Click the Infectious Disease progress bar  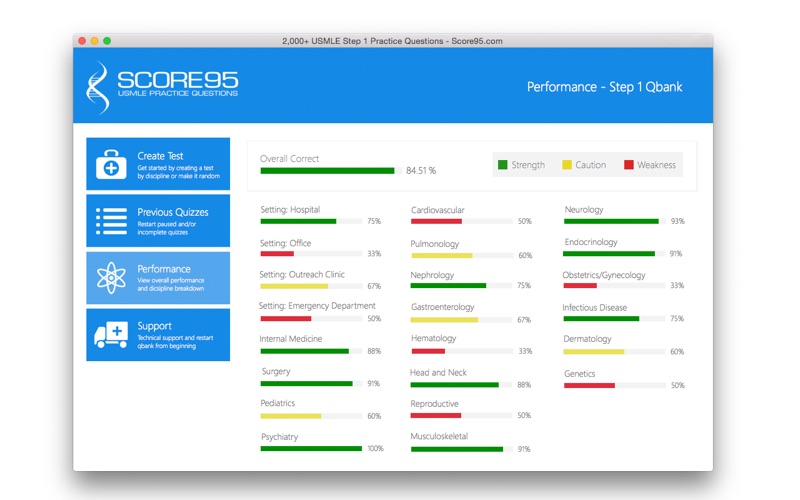pyautogui.click(x=614, y=319)
